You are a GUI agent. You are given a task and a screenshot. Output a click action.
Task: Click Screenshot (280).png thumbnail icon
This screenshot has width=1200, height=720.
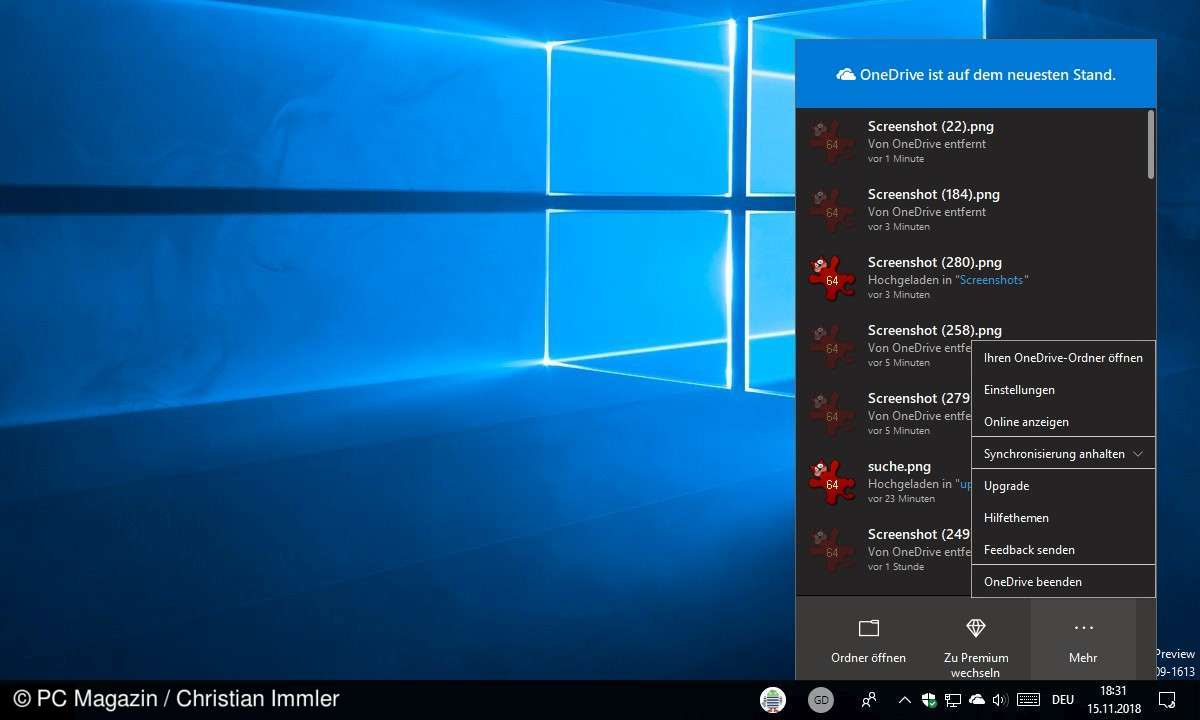(832, 278)
